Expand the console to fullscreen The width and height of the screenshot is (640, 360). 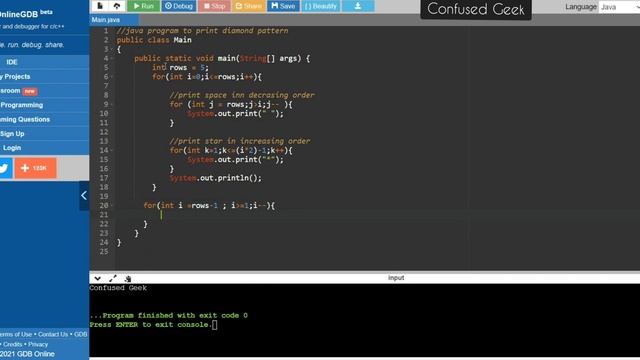tap(113, 278)
